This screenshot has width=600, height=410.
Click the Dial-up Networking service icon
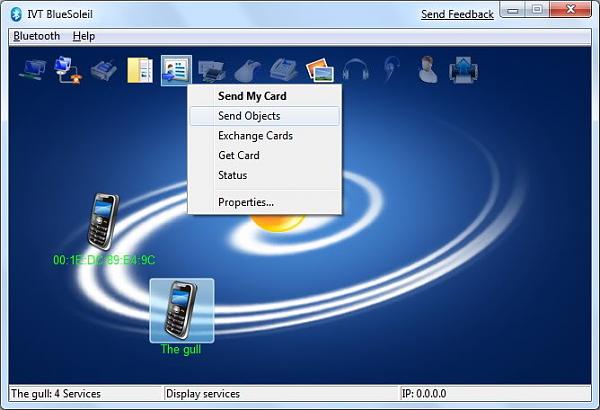click(68, 70)
